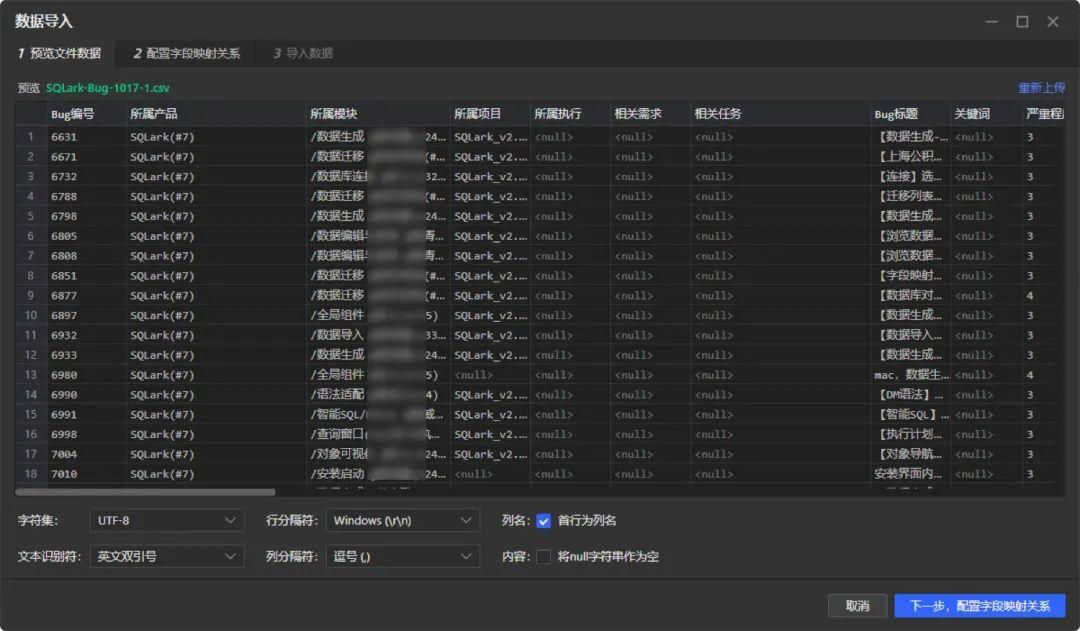Click 所属模块 cell /安装启动
1080x631 pixels.
click(377, 475)
